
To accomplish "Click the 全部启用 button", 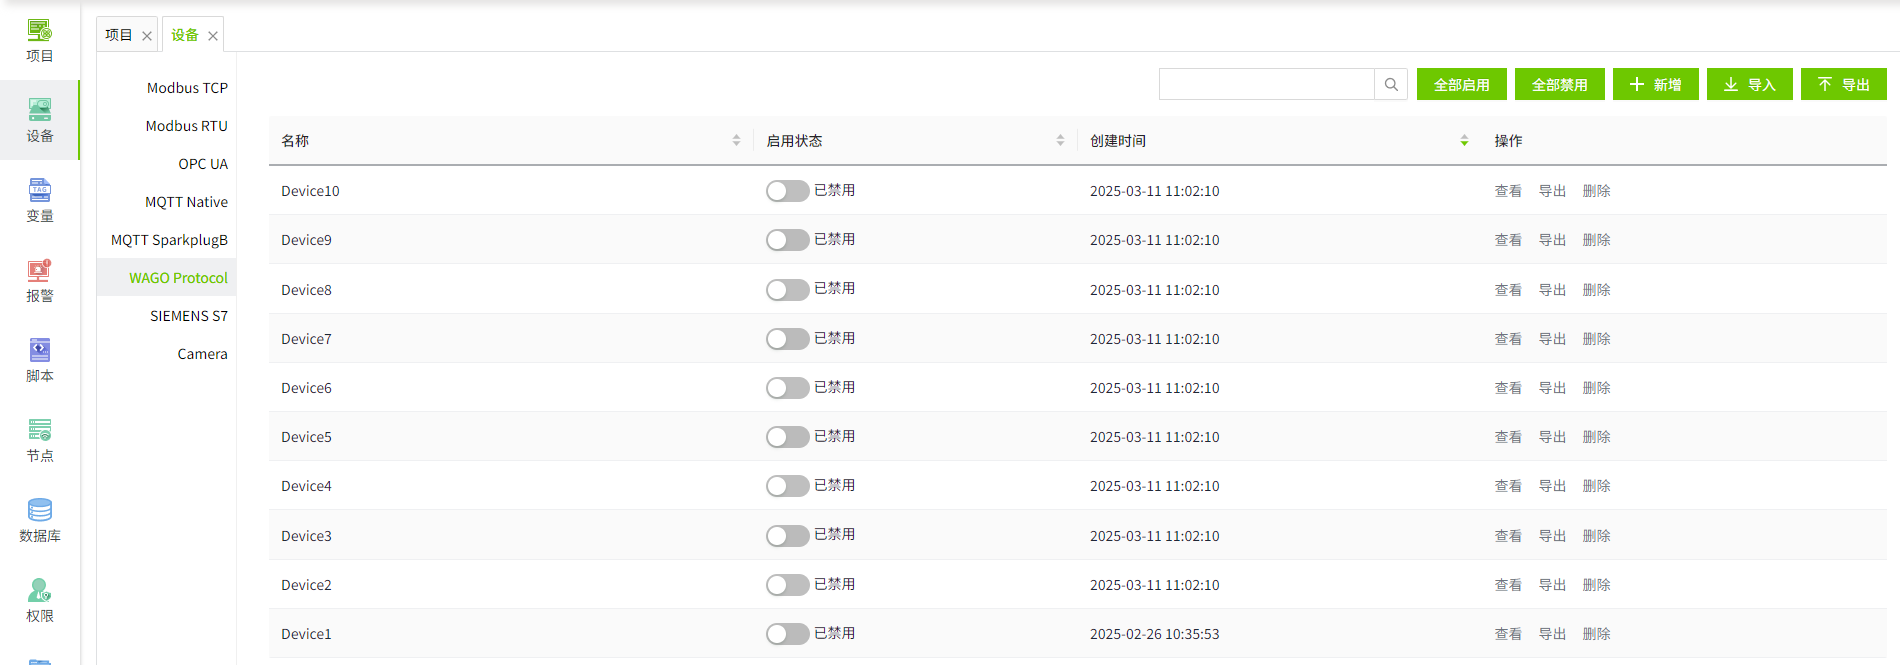I will pyautogui.click(x=1461, y=85).
